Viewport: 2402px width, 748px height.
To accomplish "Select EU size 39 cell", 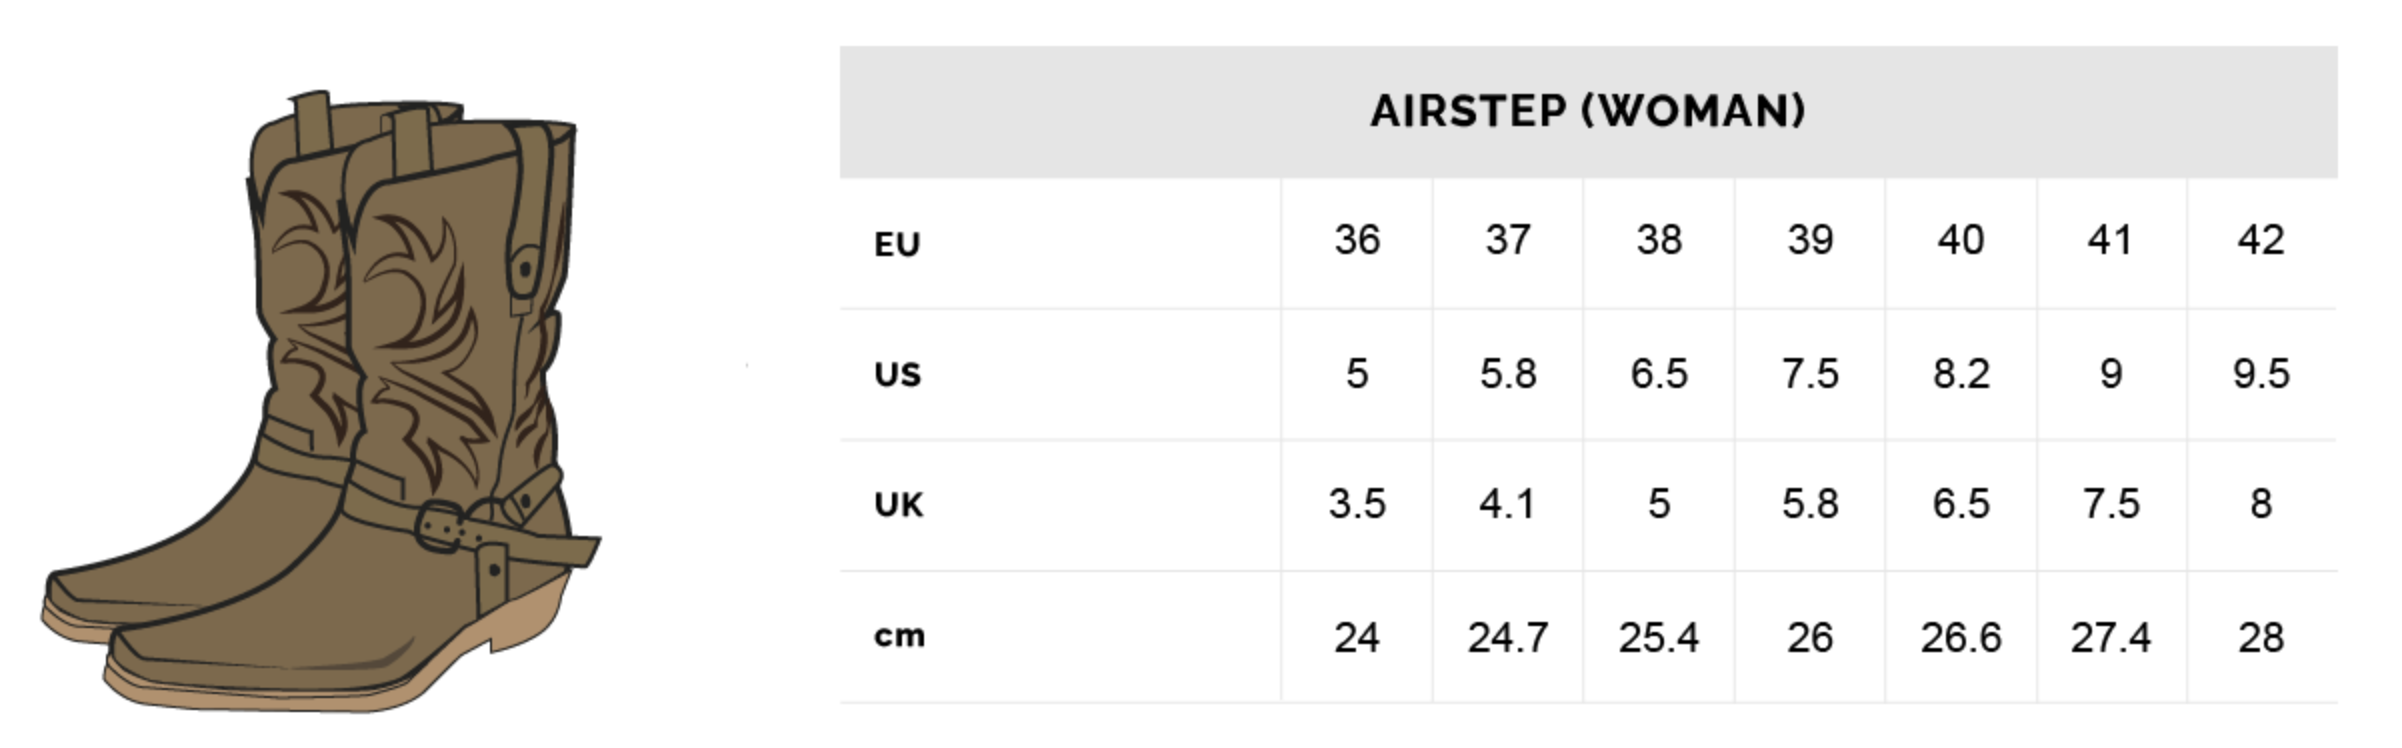I will click(x=1810, y=240).
